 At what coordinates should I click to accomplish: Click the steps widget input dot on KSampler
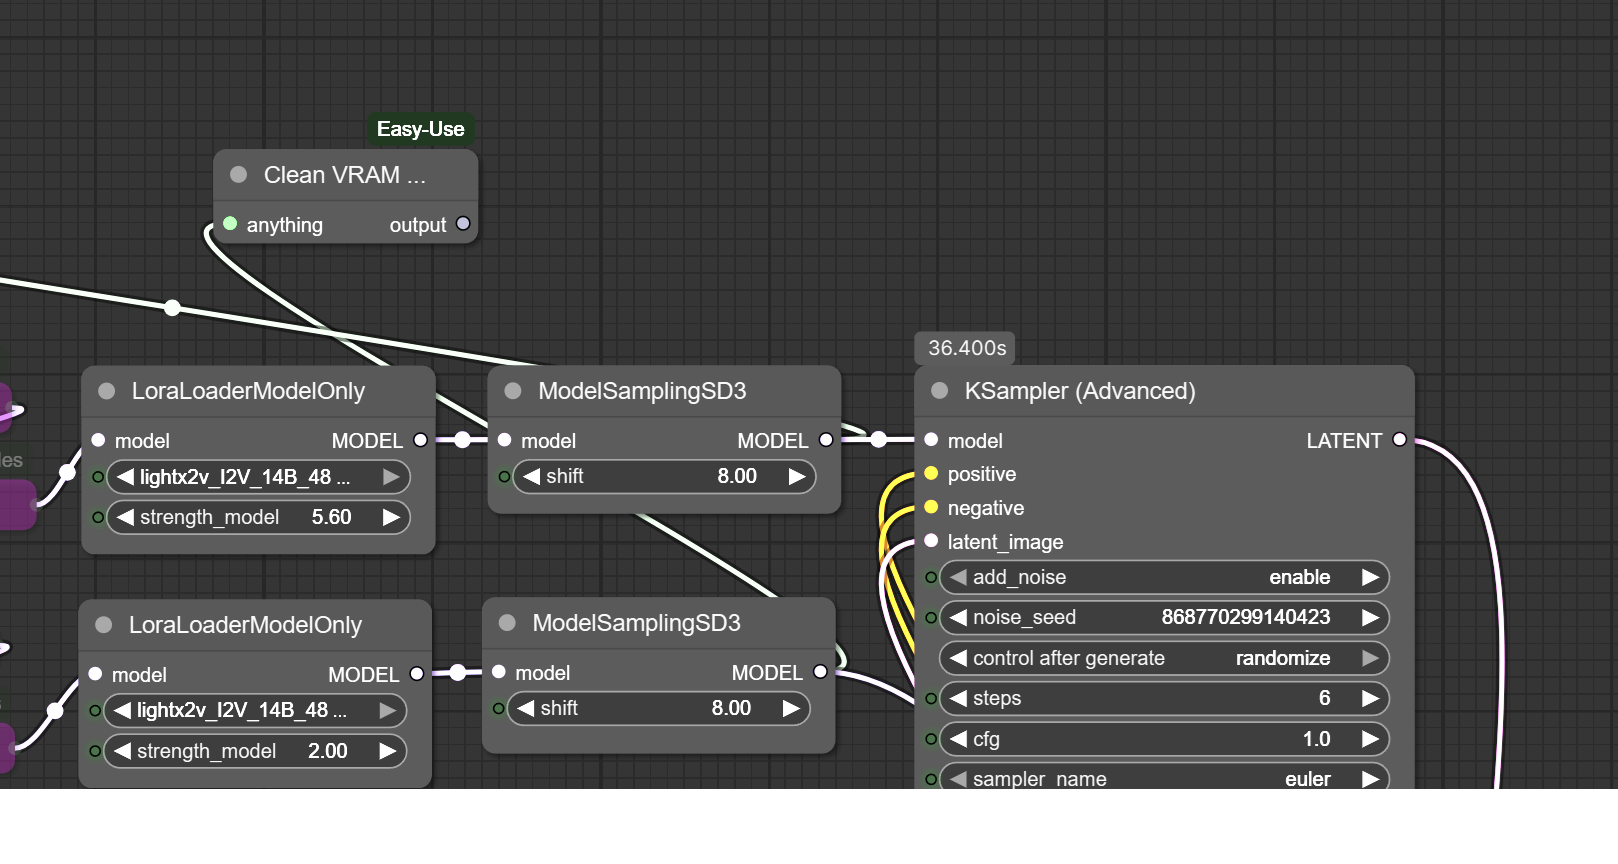[x=930, y=698]
